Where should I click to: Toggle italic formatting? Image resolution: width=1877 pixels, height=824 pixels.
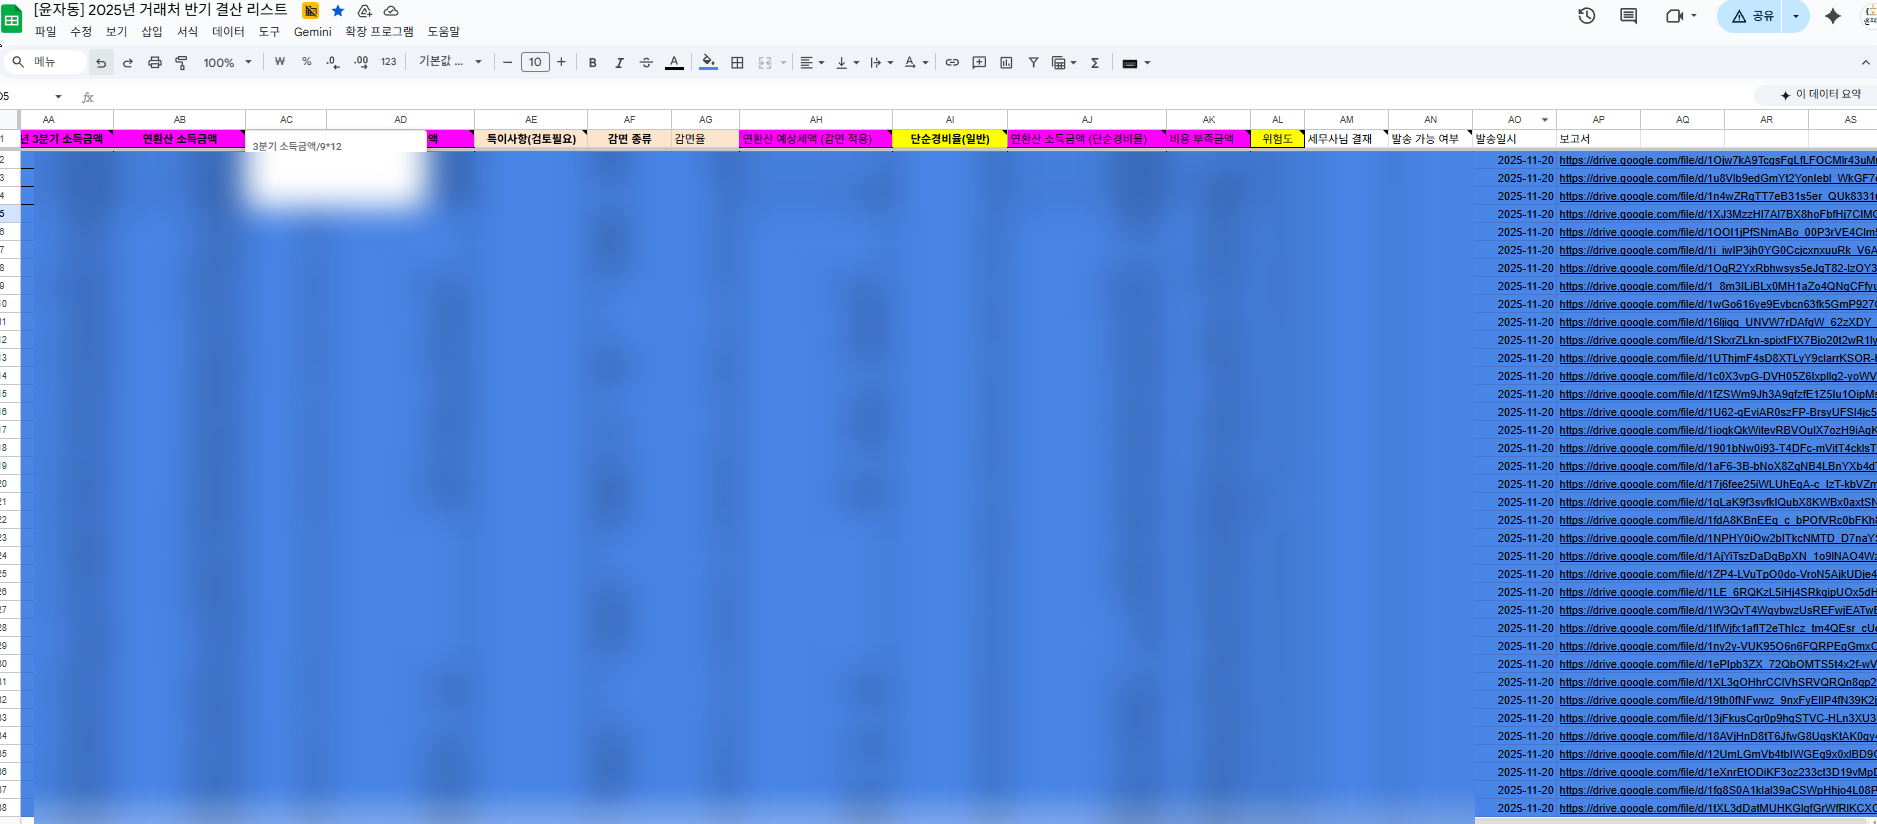click(x=619, y=62)
